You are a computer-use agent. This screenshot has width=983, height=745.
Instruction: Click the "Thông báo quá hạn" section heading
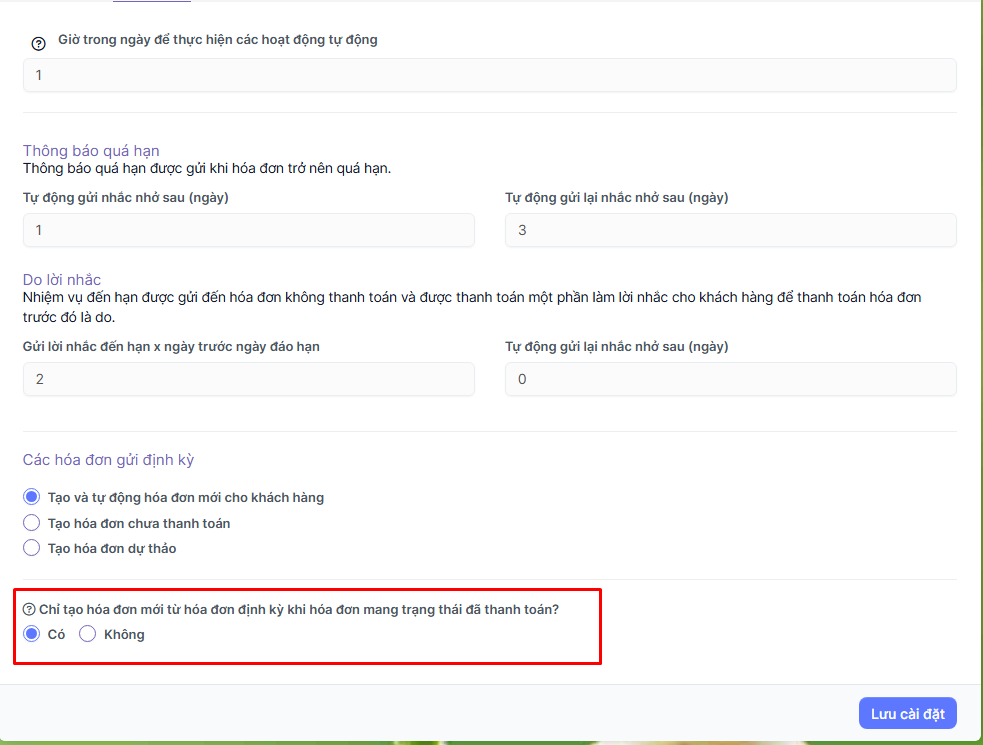coord(91,151)
